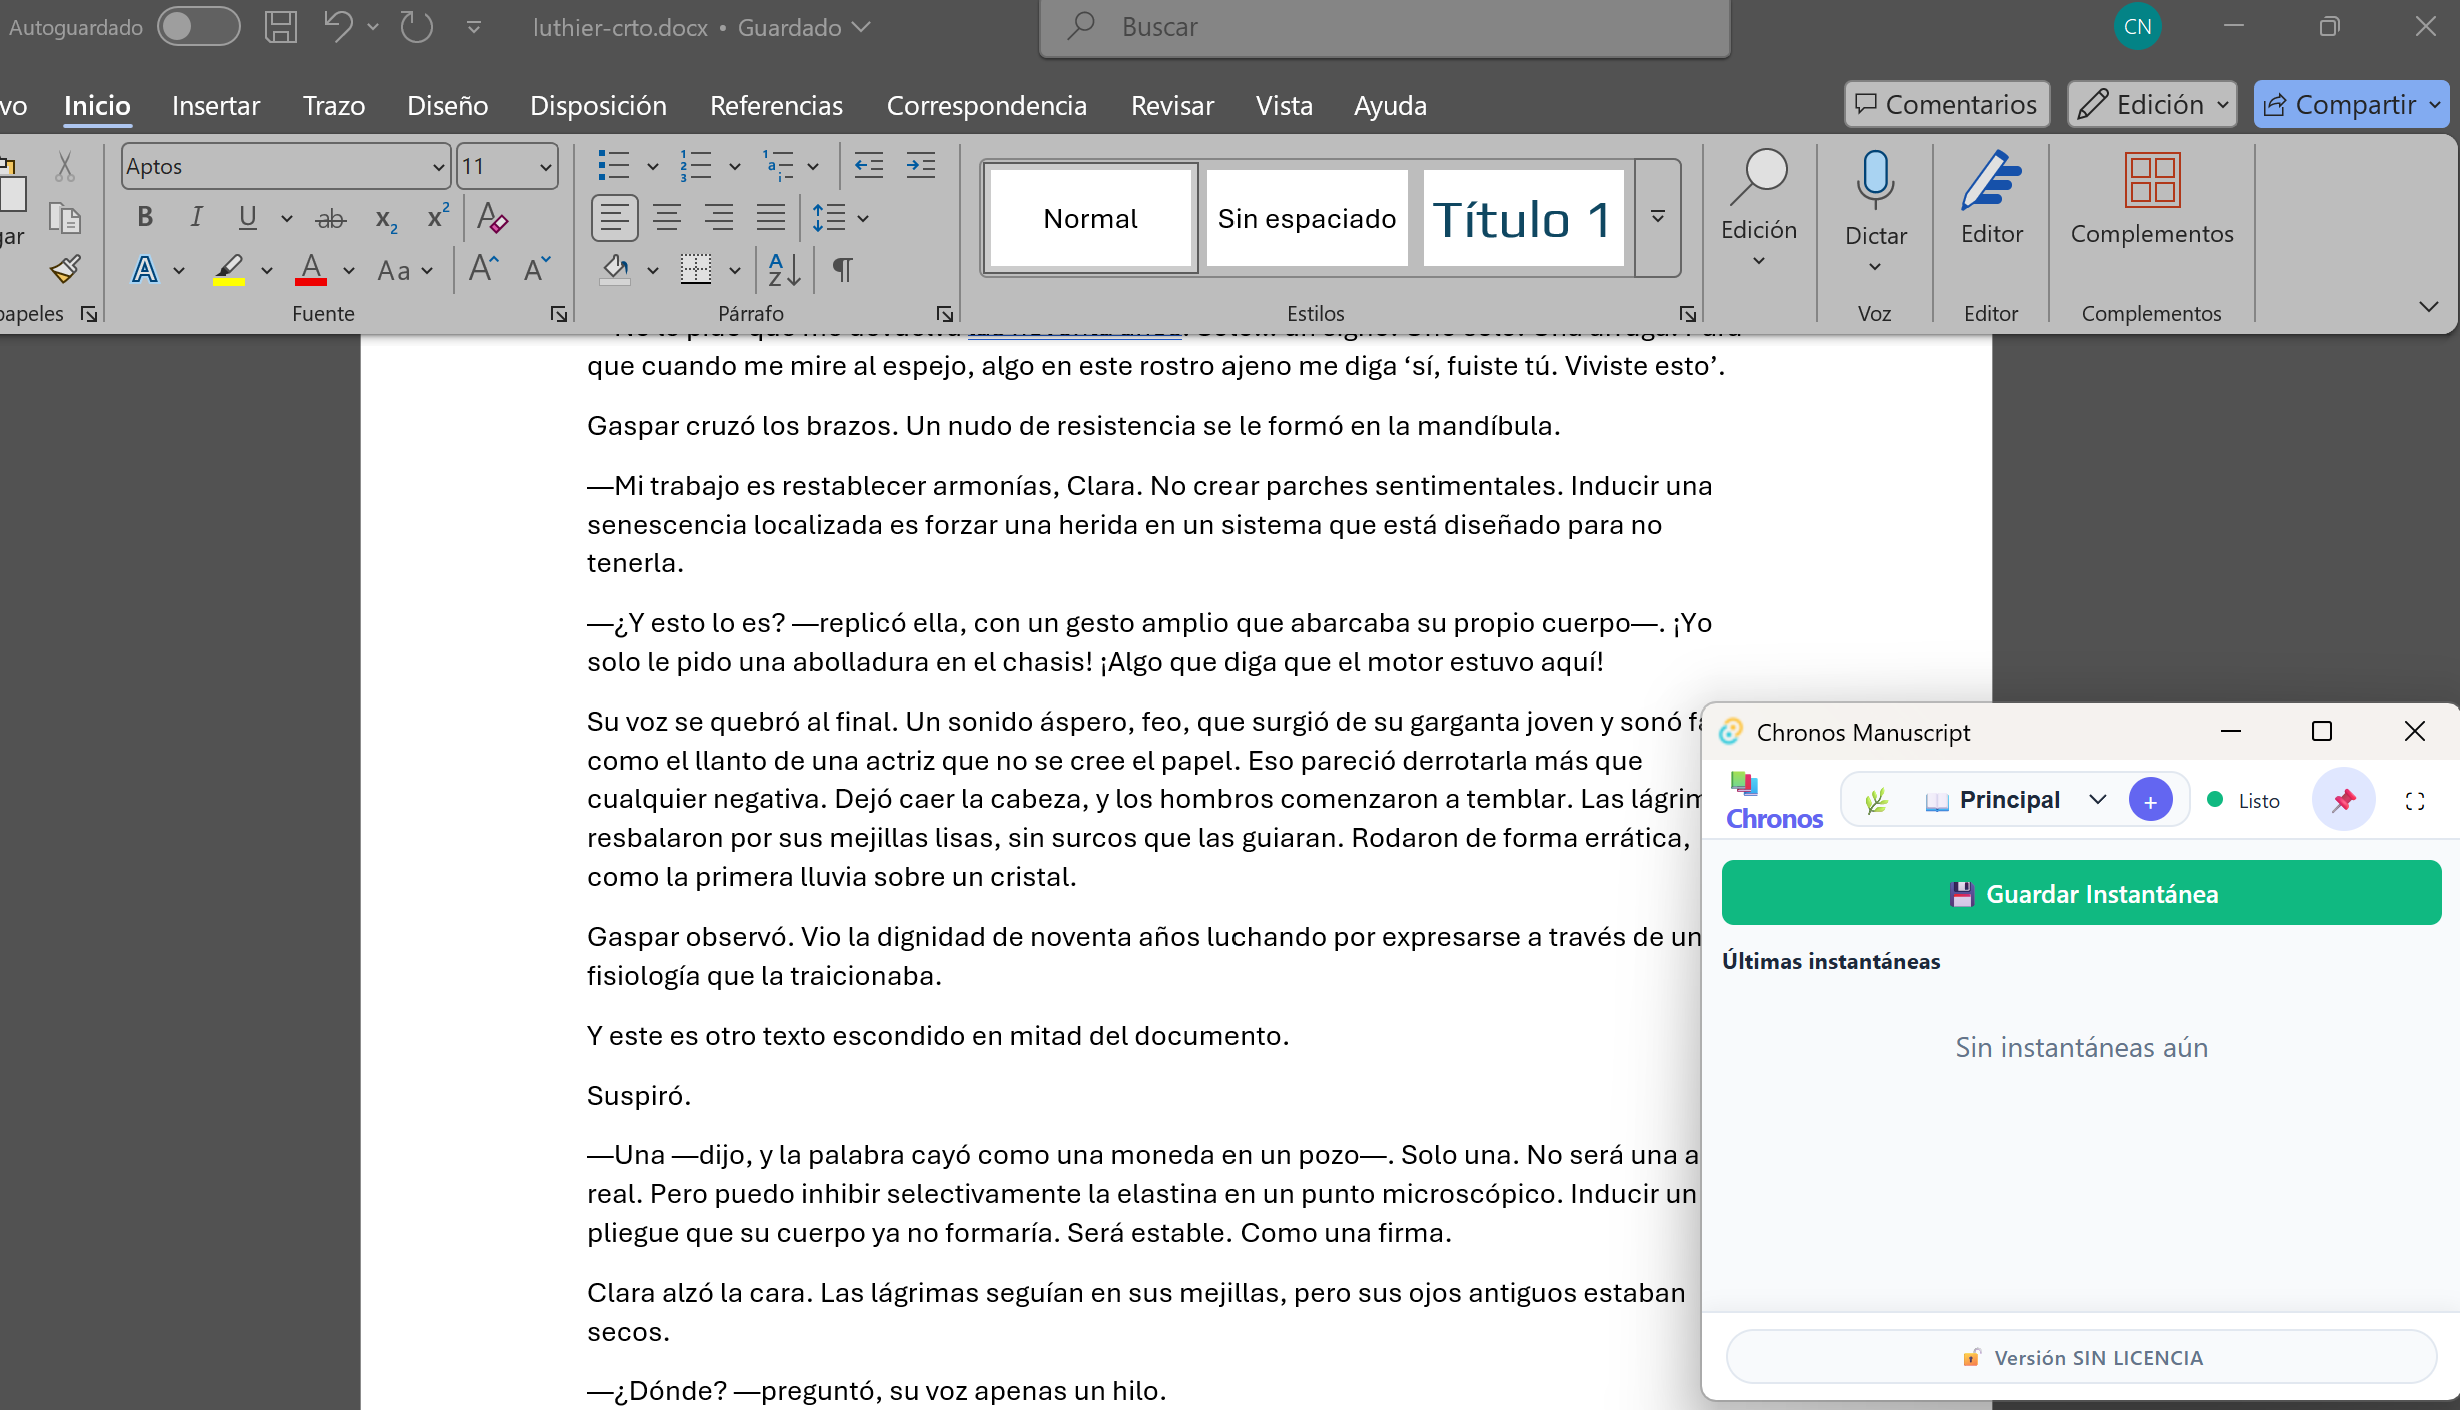Open the Quick Access Toolbar customize dropdown
This screenshot has height=1410, width=2460.
point(474,27)
